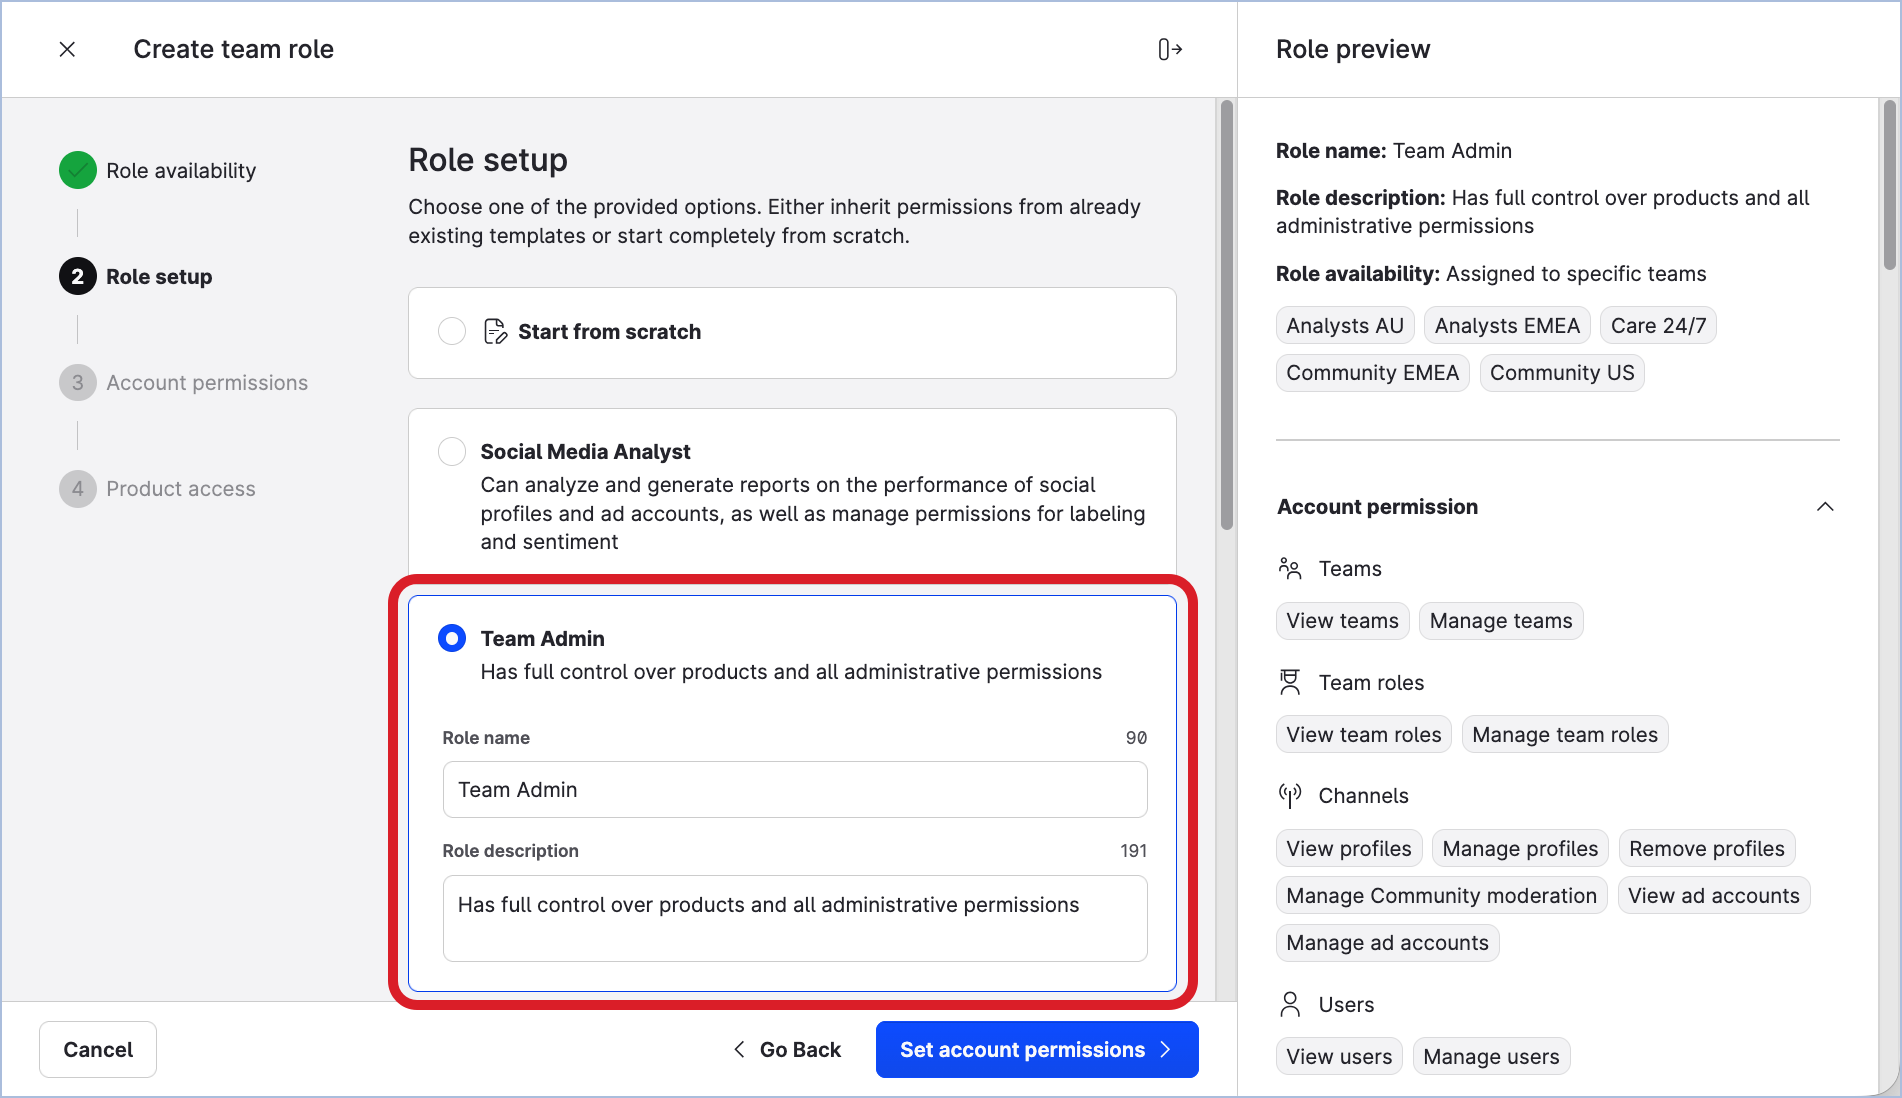Click the green Role availability checkmark

pyautogui.click(x=78, y=171)
